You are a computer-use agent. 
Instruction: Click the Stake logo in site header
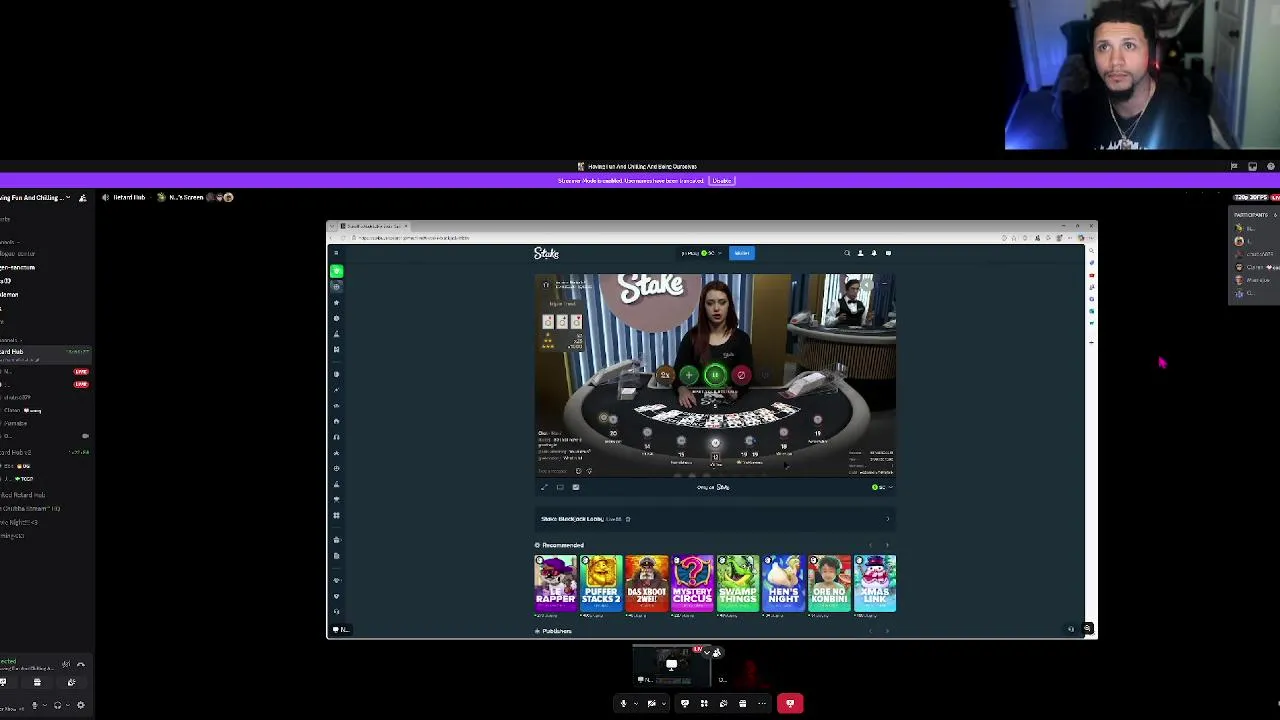click(x=546, y=253)
